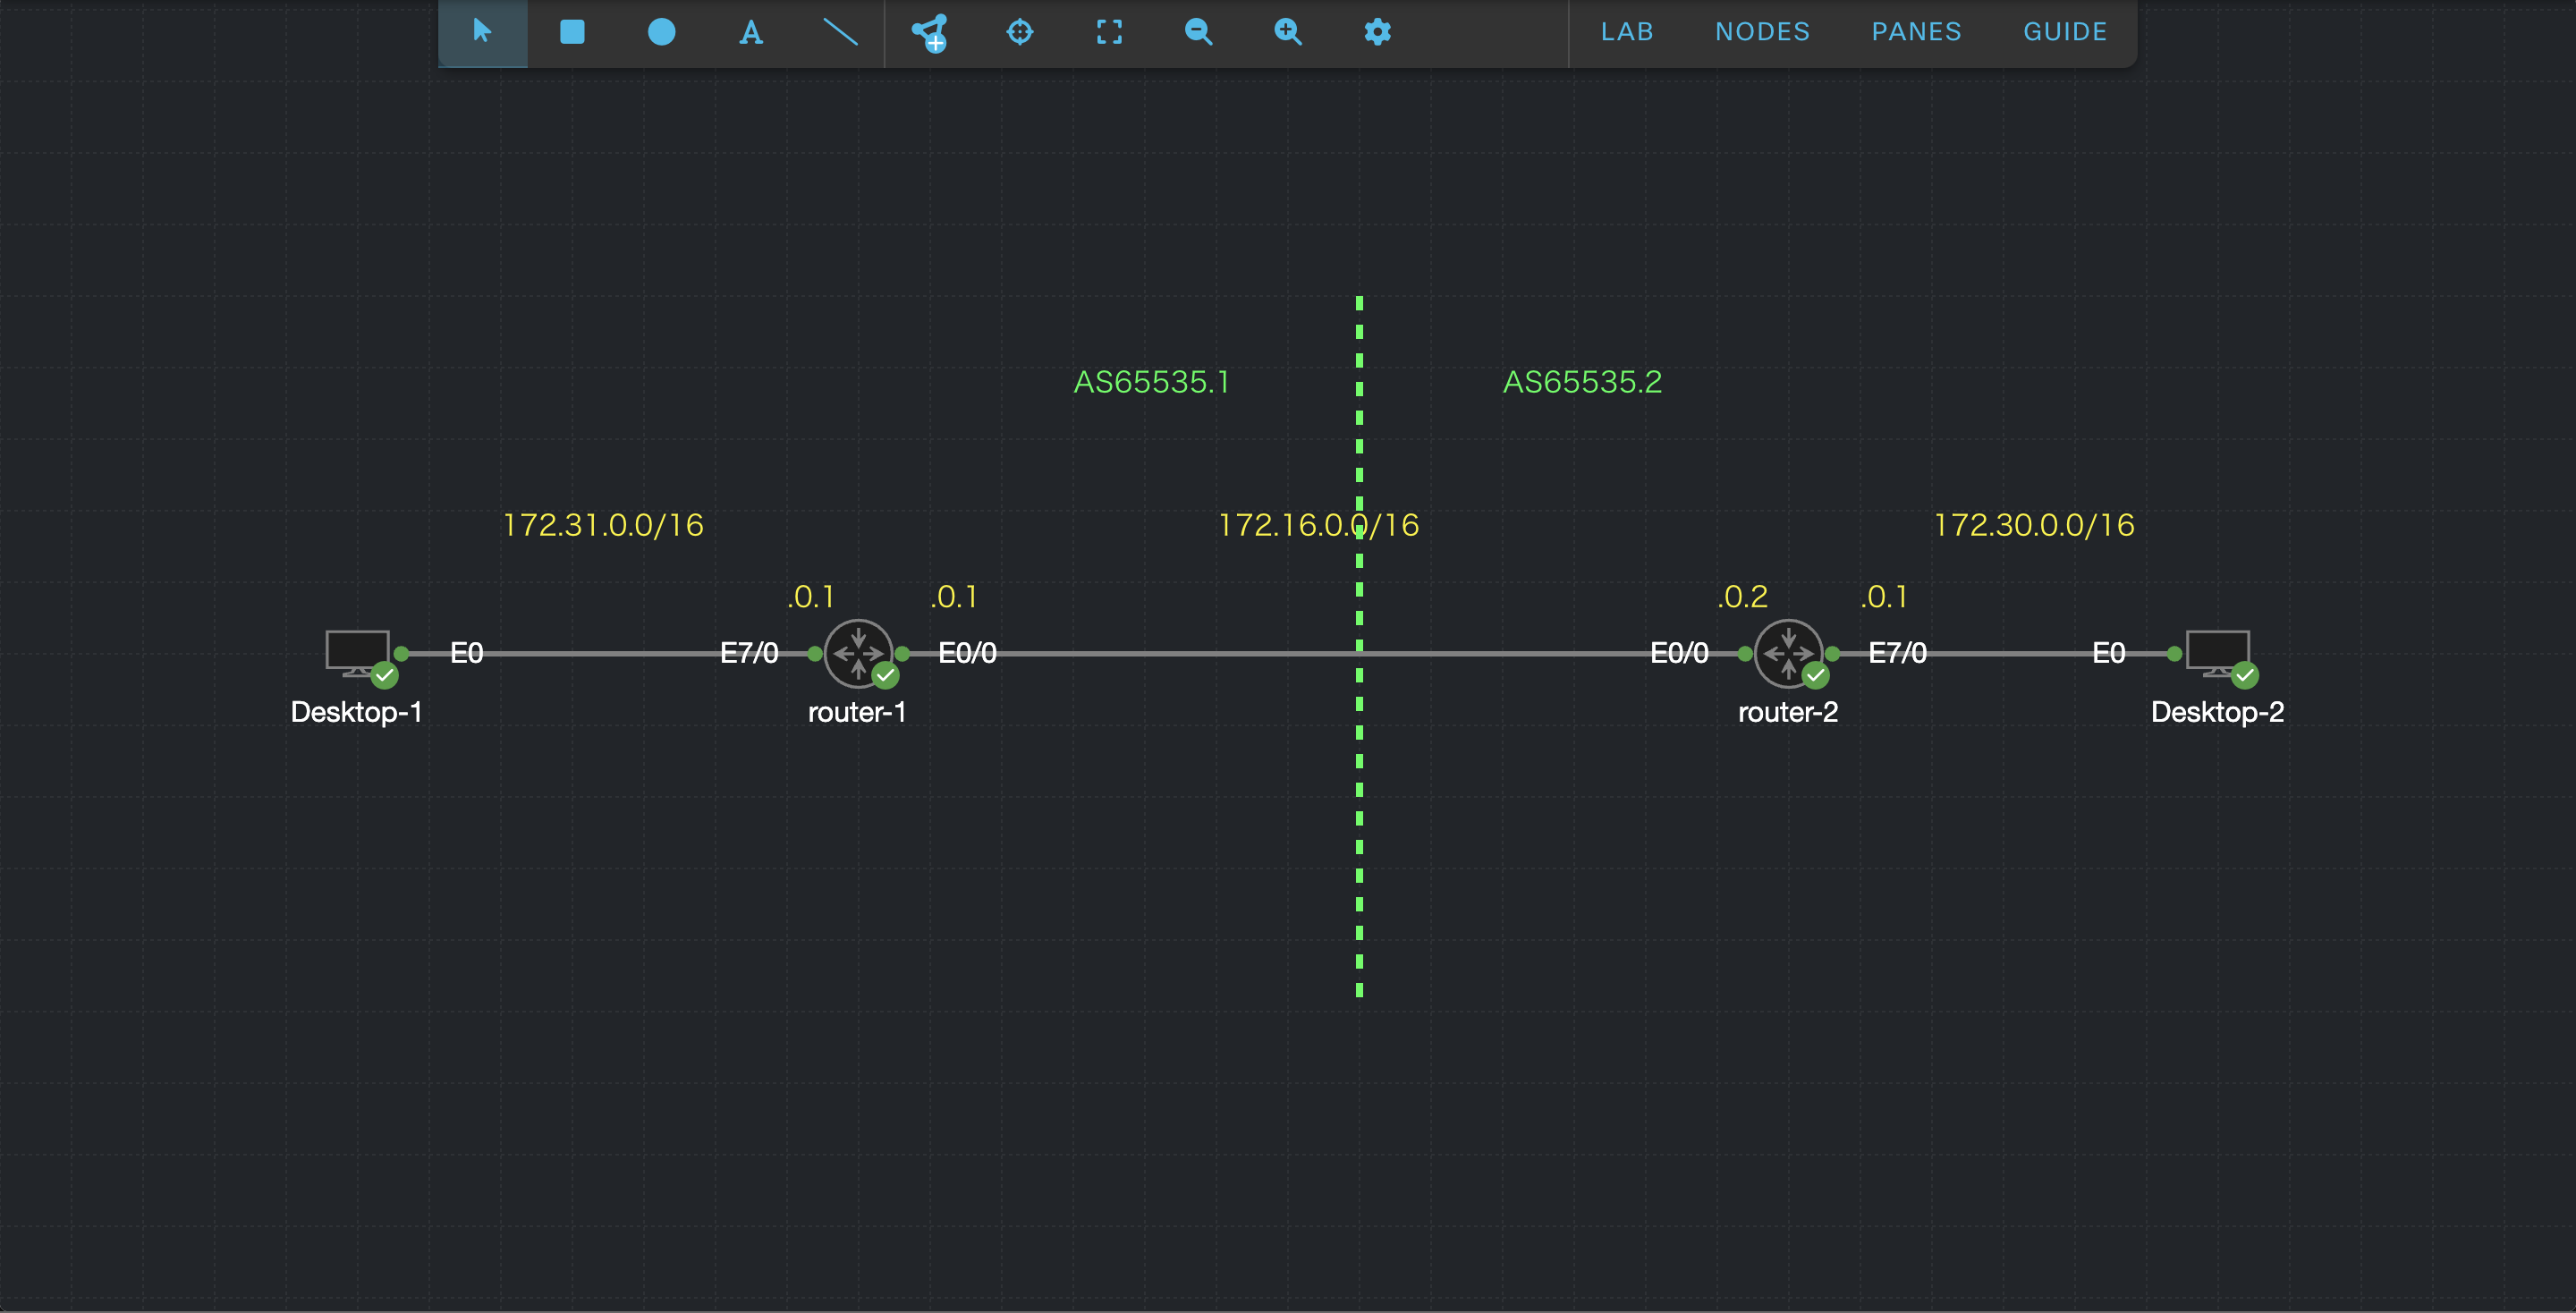Fit topology to screen

1109,32
